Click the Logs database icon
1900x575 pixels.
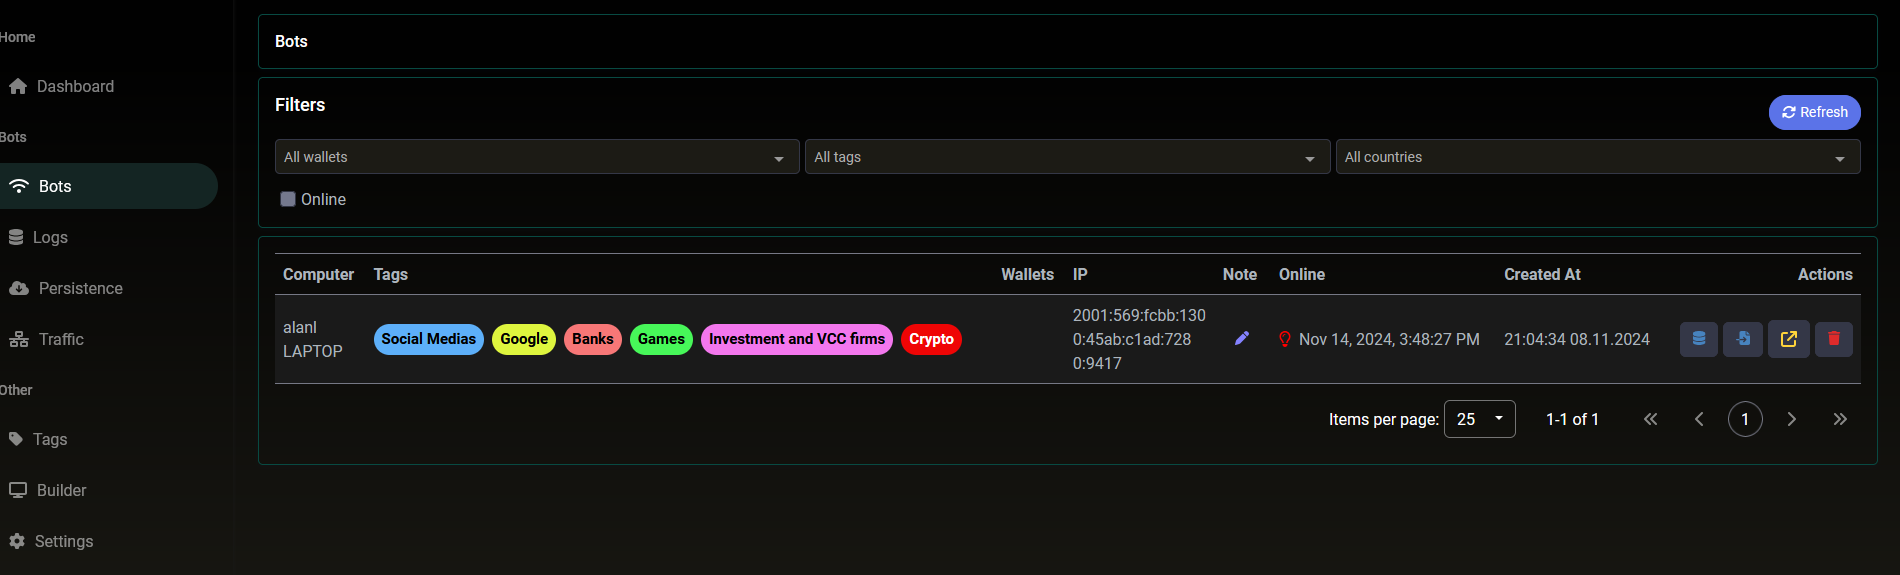pyautogui.click(x=16, y=237)
